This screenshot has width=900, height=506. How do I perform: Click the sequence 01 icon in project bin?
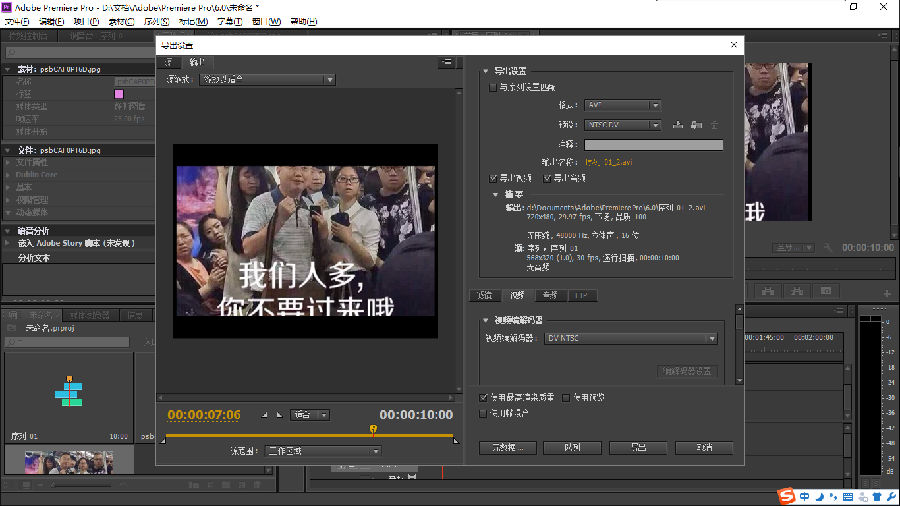(69, 392)
